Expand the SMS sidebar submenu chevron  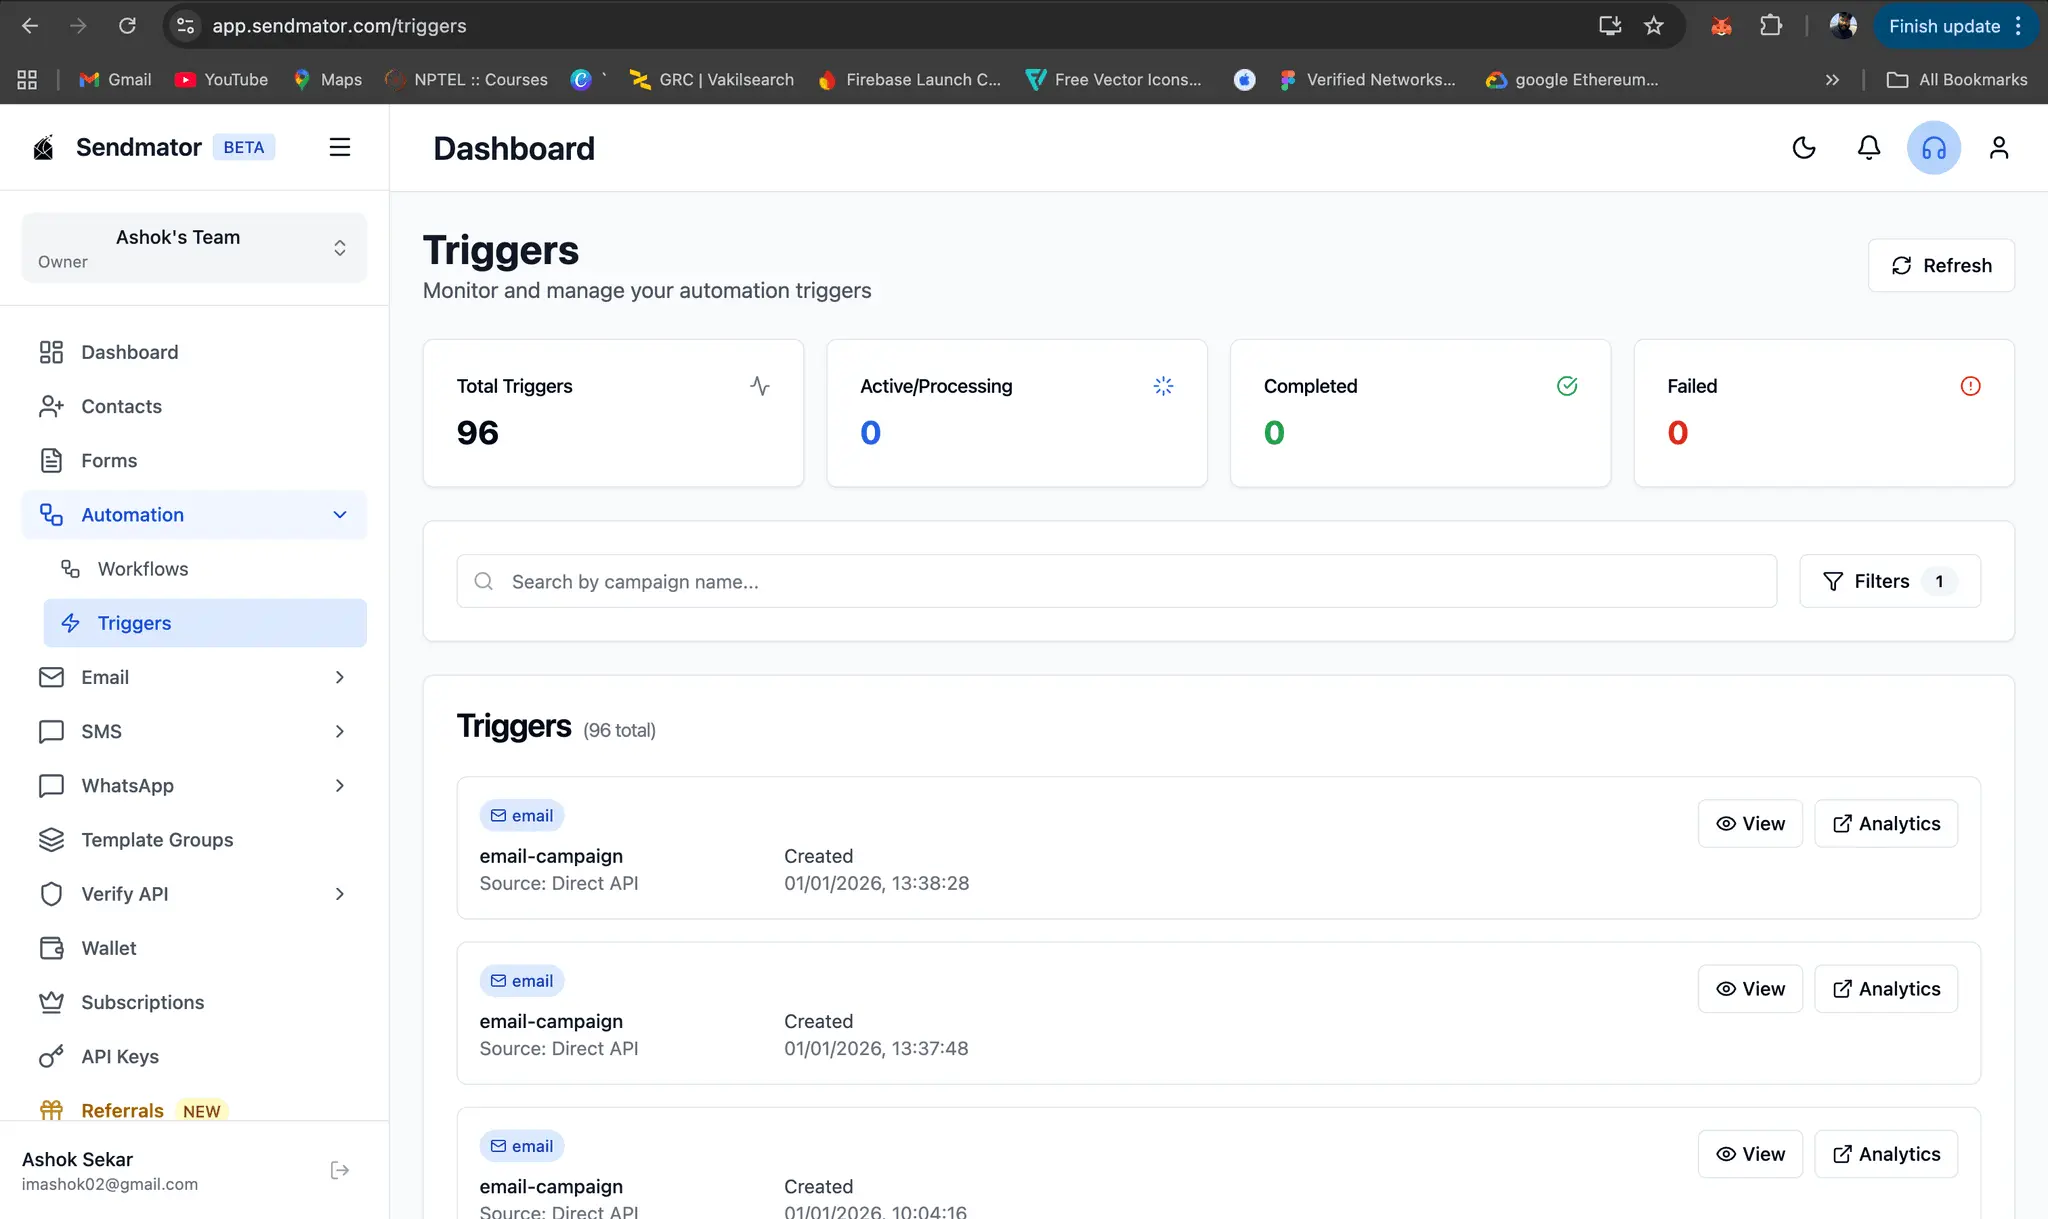tap(340, 731)
